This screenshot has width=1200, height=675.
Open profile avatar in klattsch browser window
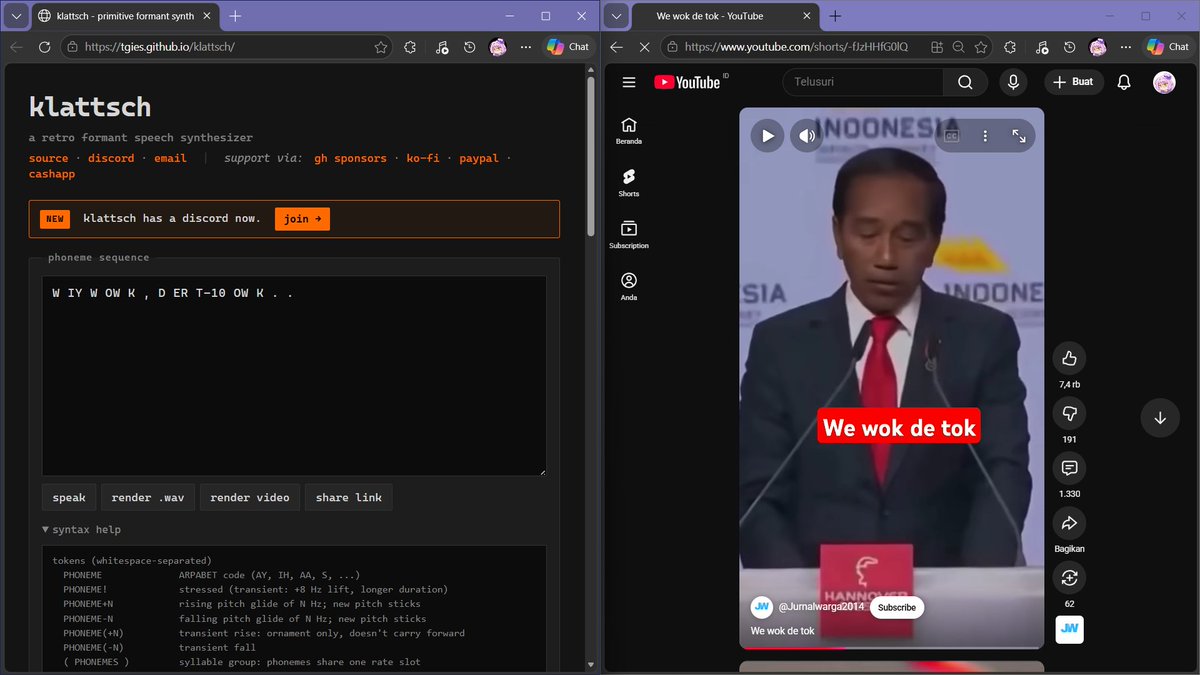click(x=498, y=47)
